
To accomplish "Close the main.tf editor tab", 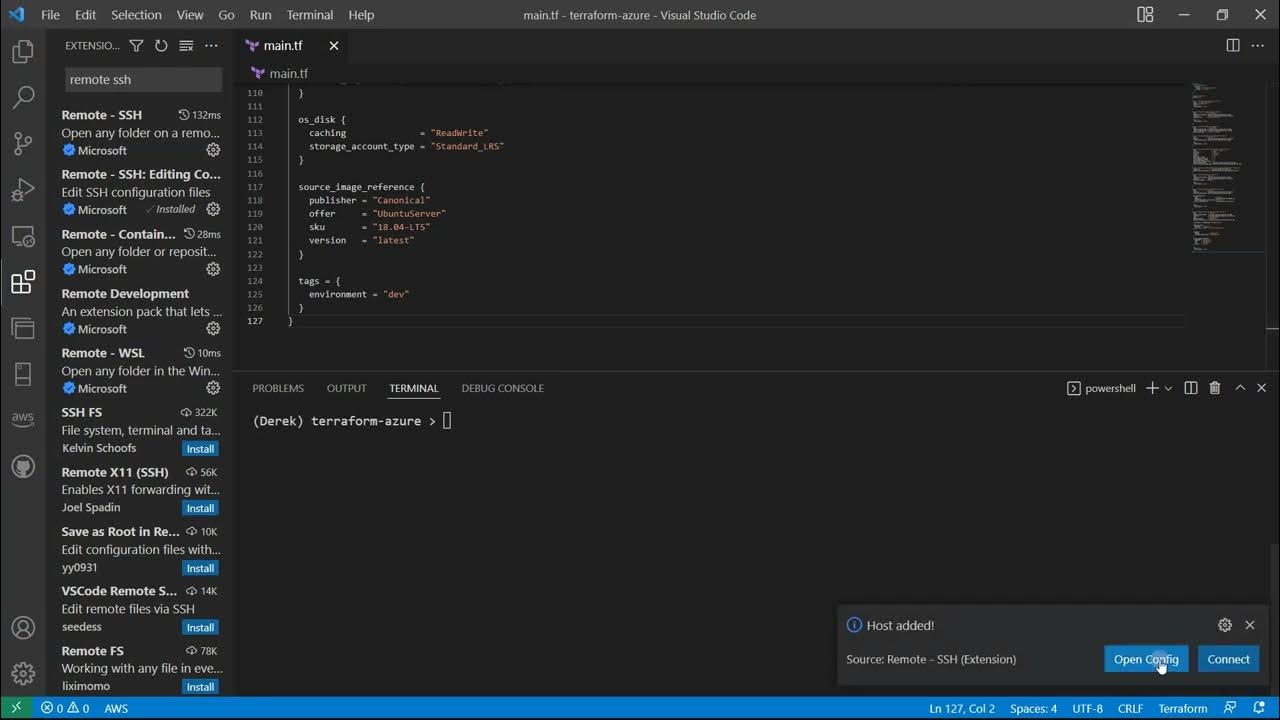I will tap(334, 46).
